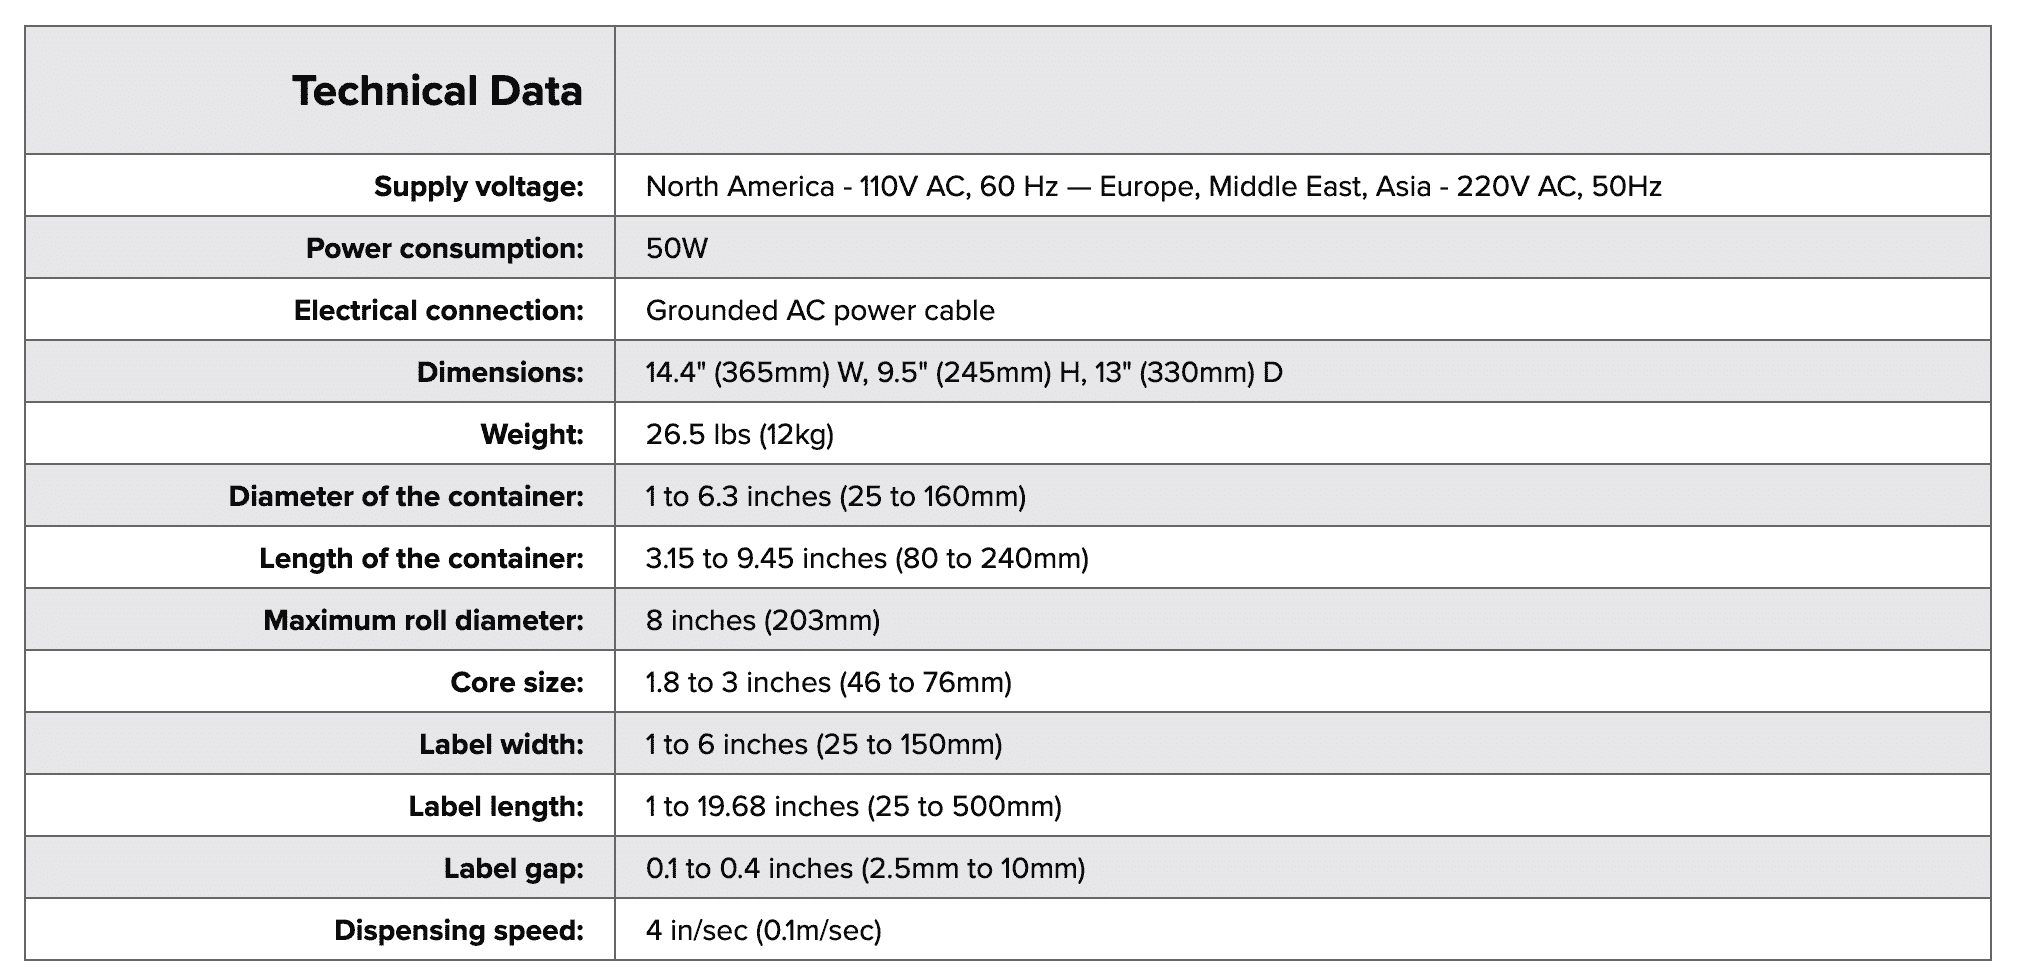Click the 26.5 lbs (12kg) value

[740, 435]
